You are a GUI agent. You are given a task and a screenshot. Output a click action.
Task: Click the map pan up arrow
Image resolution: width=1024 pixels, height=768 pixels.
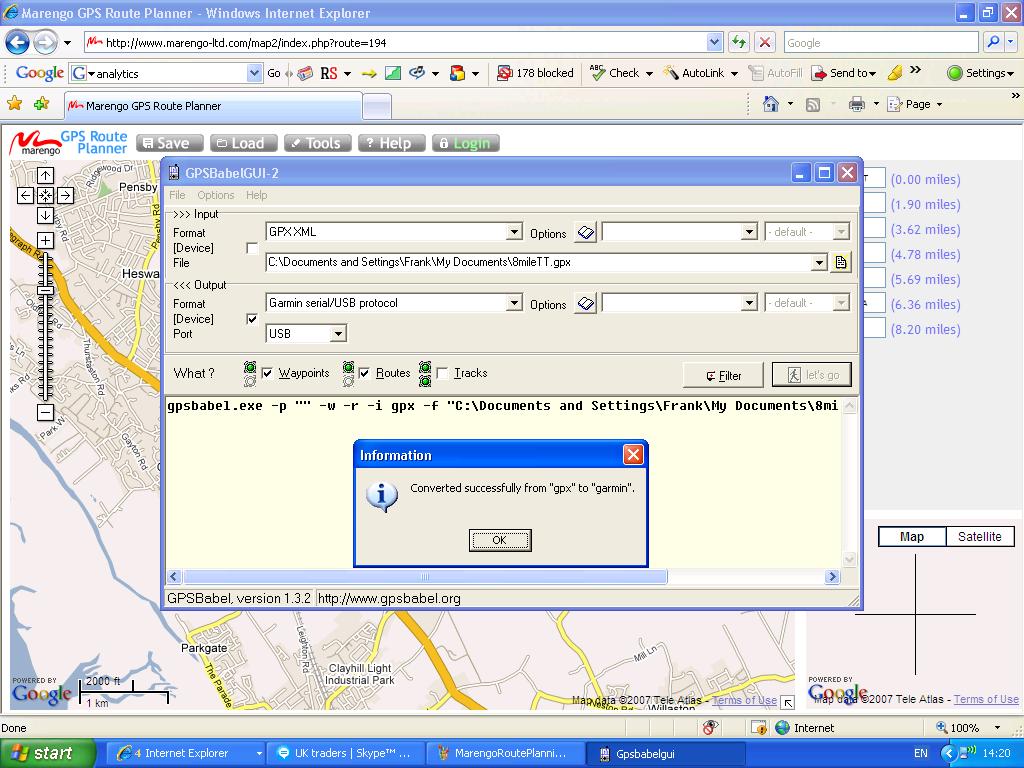tap(45, 176)
